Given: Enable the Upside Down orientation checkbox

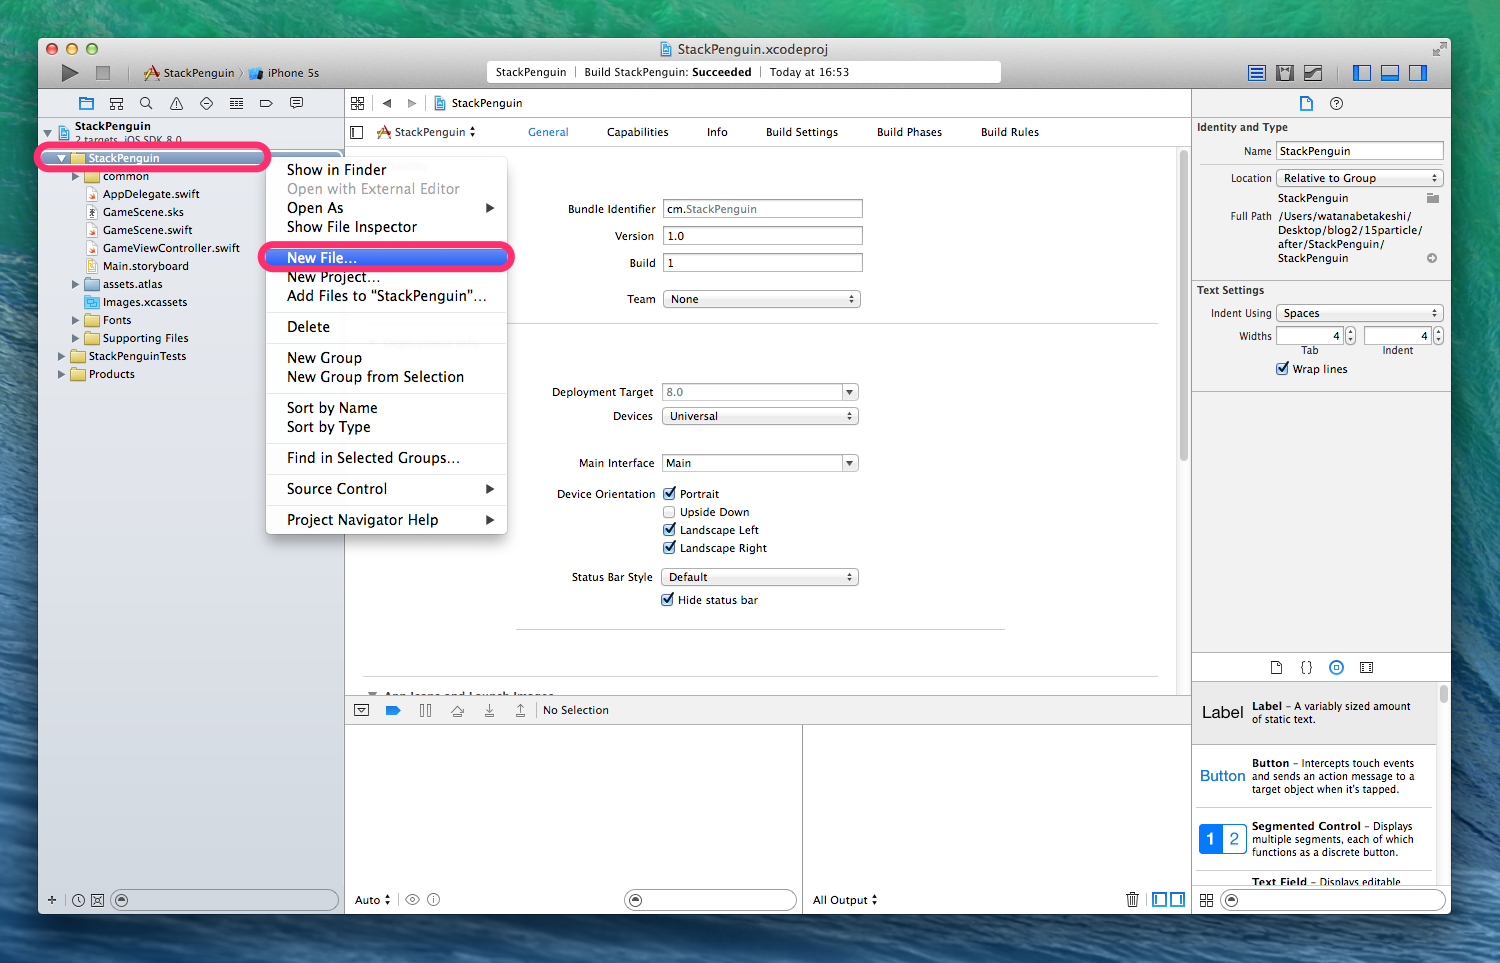Looking at the screenshot, I should tap(669, 512).
